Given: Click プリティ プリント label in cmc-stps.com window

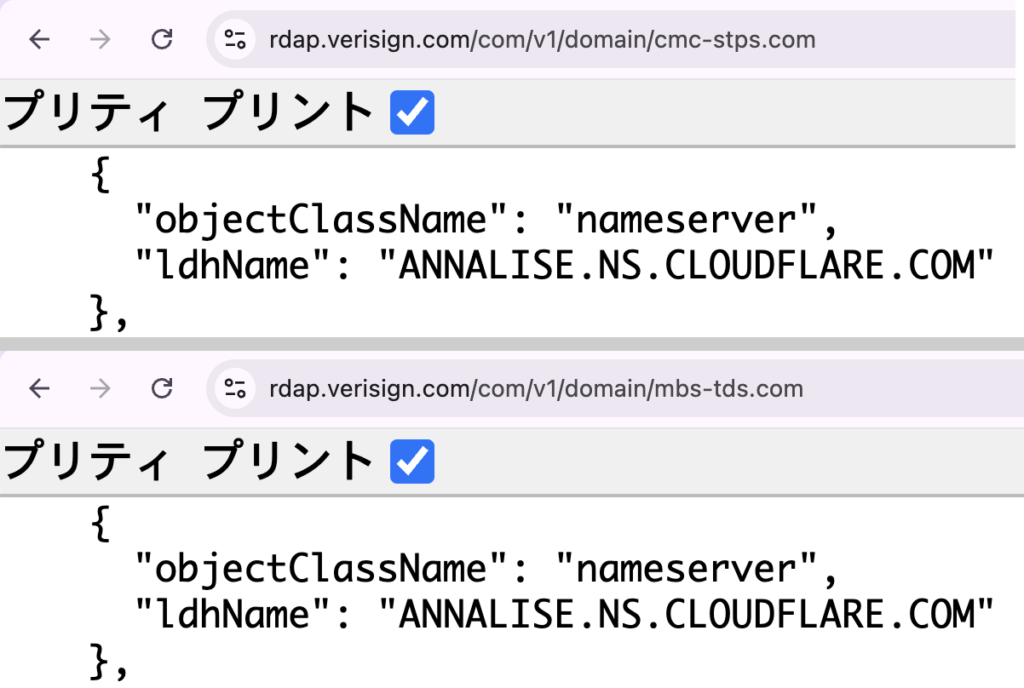Looking at the screenshot, I should [x=189, y=112].
